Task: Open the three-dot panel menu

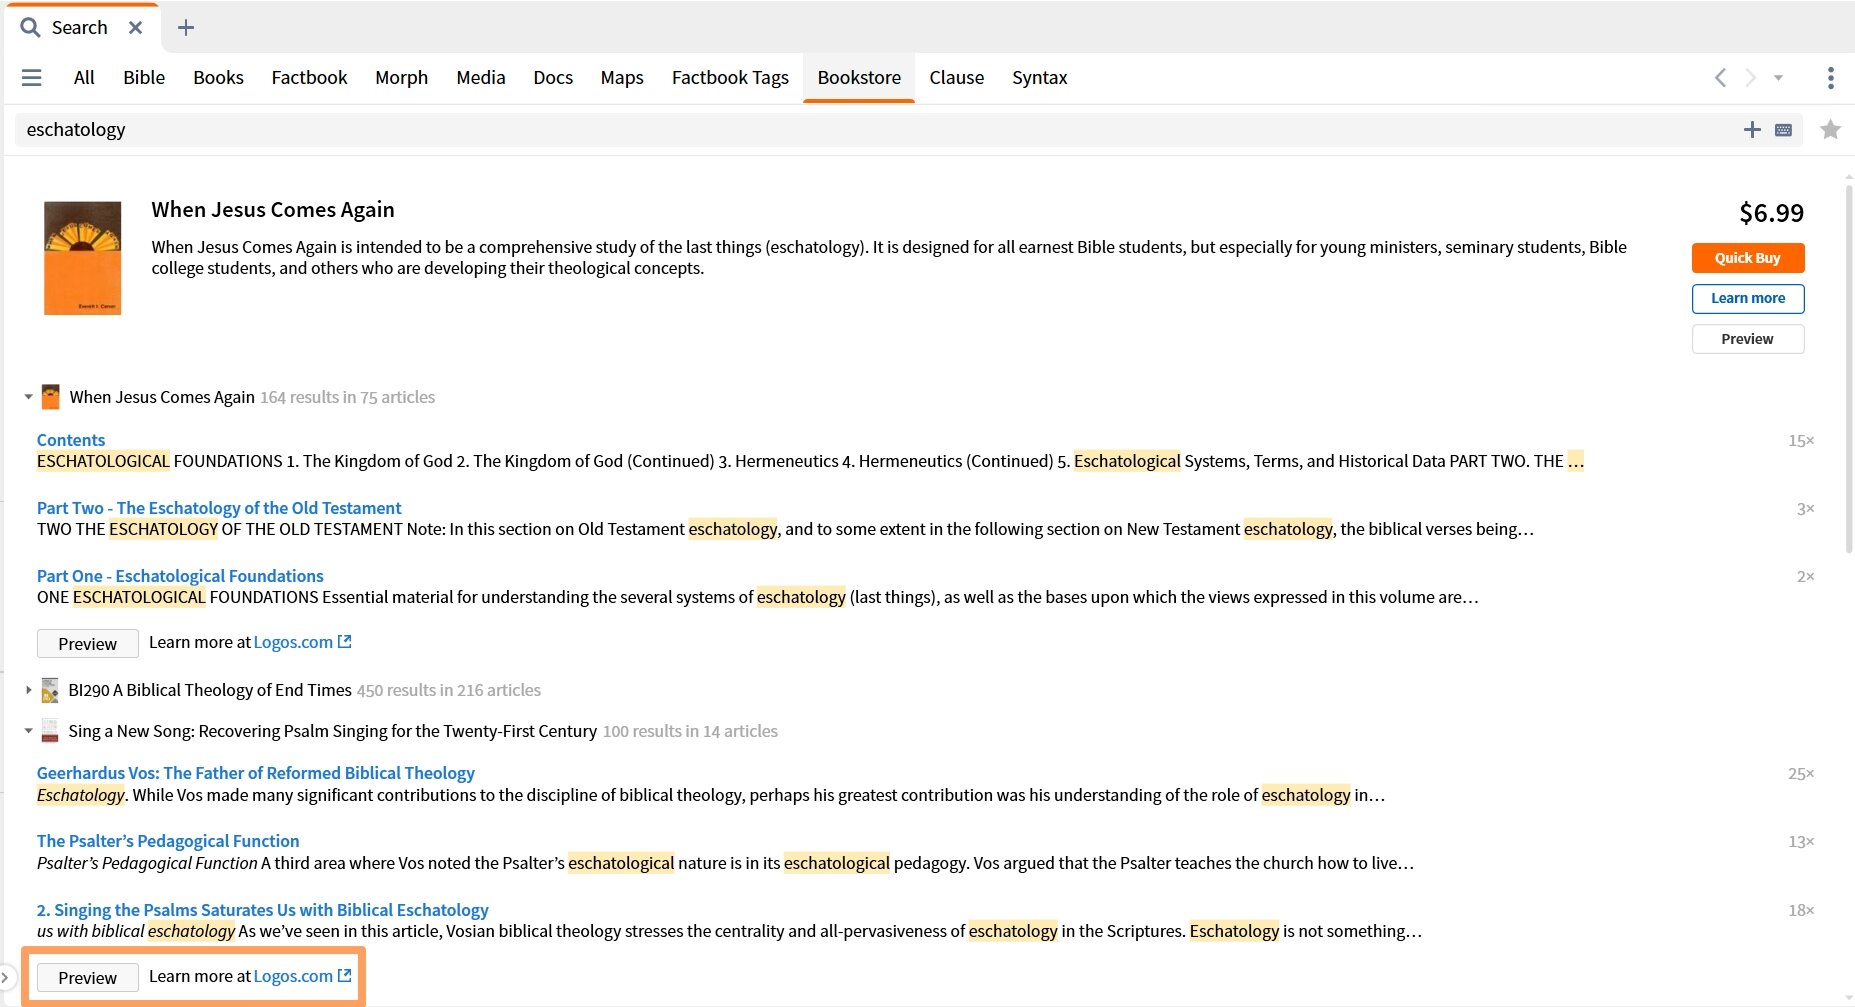Action: (x=1830, y=78)
